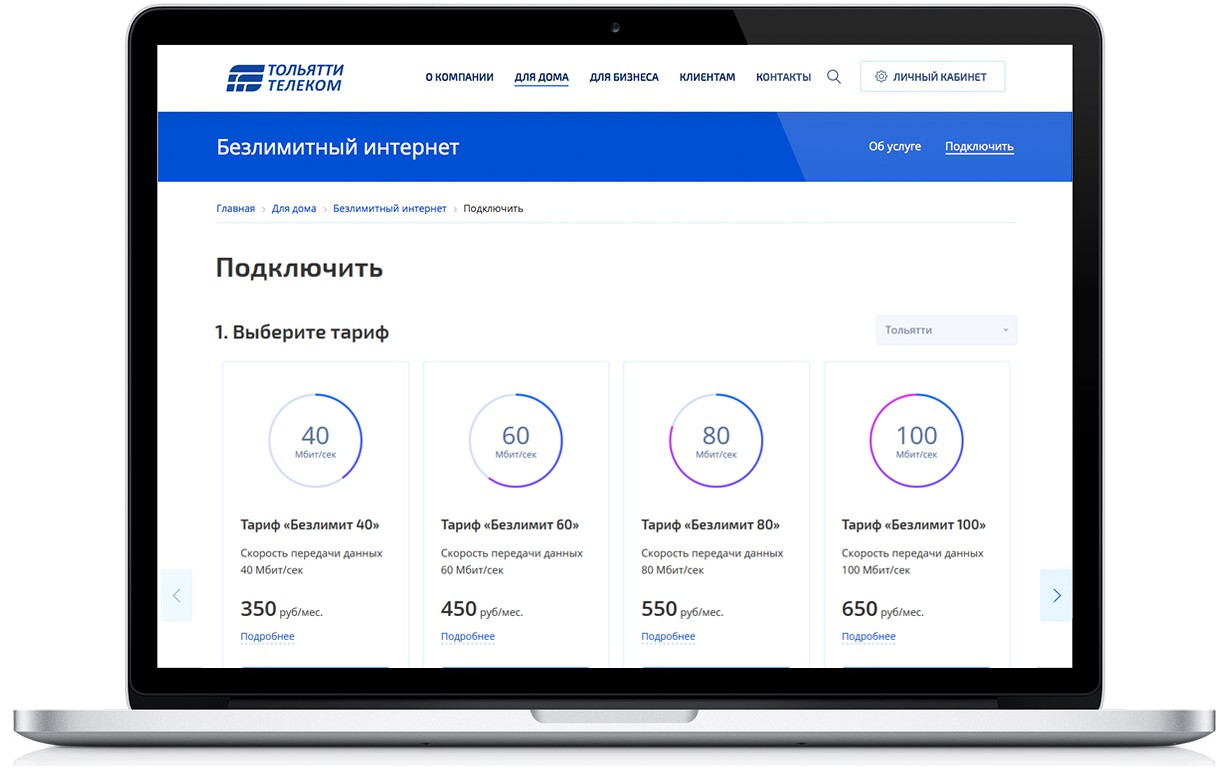Click the Тариф «Безлимит 100» title
1228x768 pixels.
coord(914,525)
